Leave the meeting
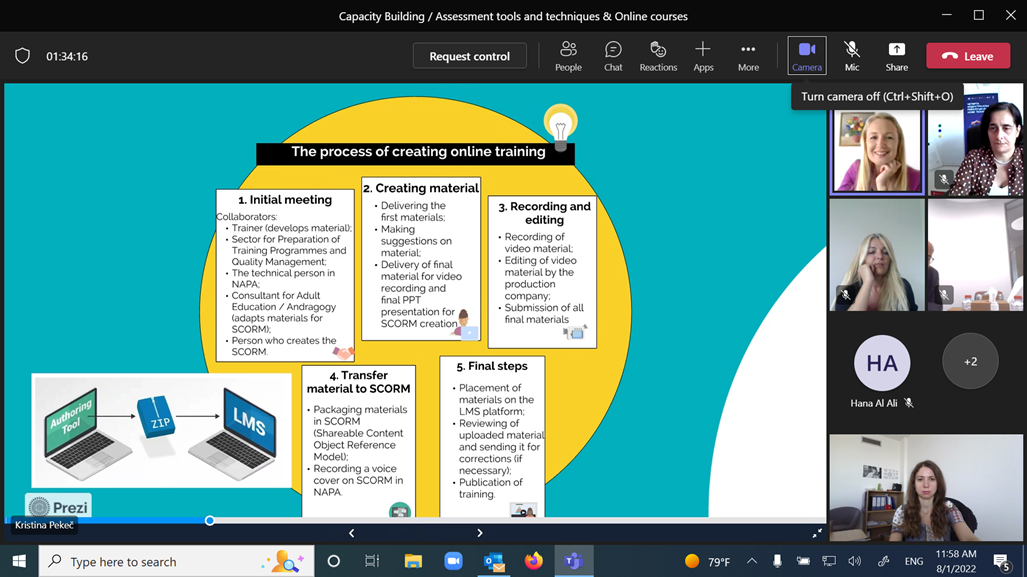 tap(967, 56)
